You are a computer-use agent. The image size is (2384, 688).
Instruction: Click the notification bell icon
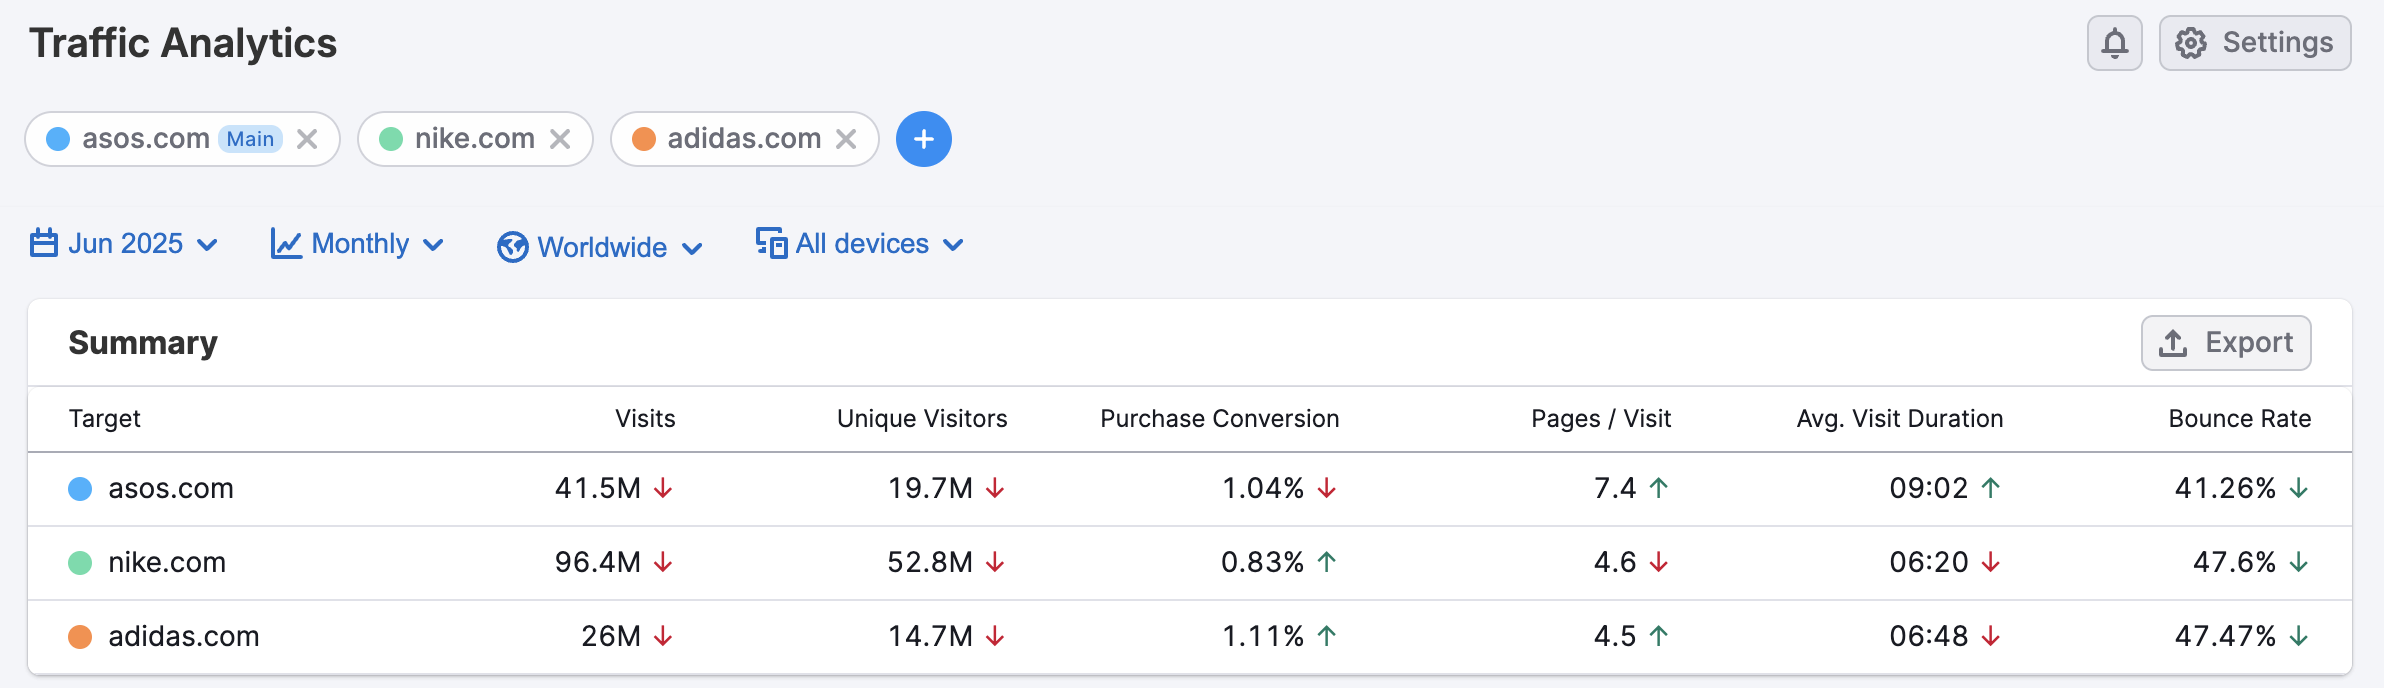[2114, 43]
